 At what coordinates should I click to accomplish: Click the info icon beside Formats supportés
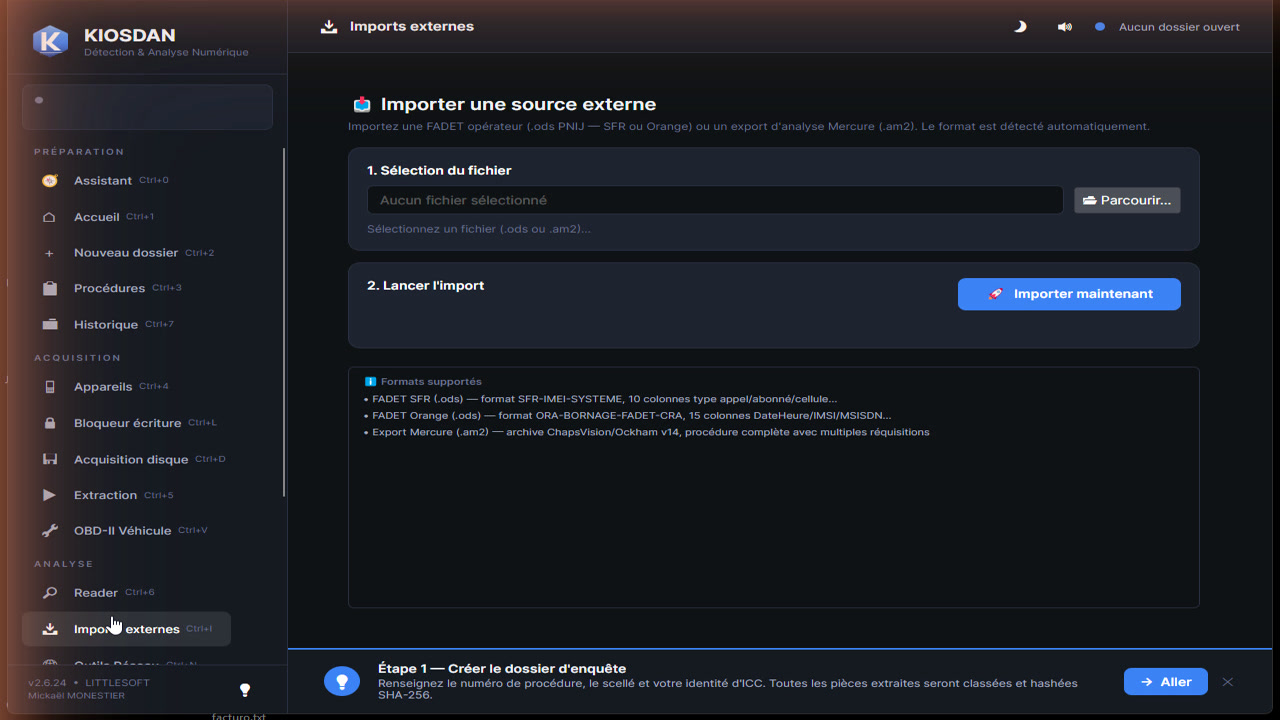click(370, 382)
